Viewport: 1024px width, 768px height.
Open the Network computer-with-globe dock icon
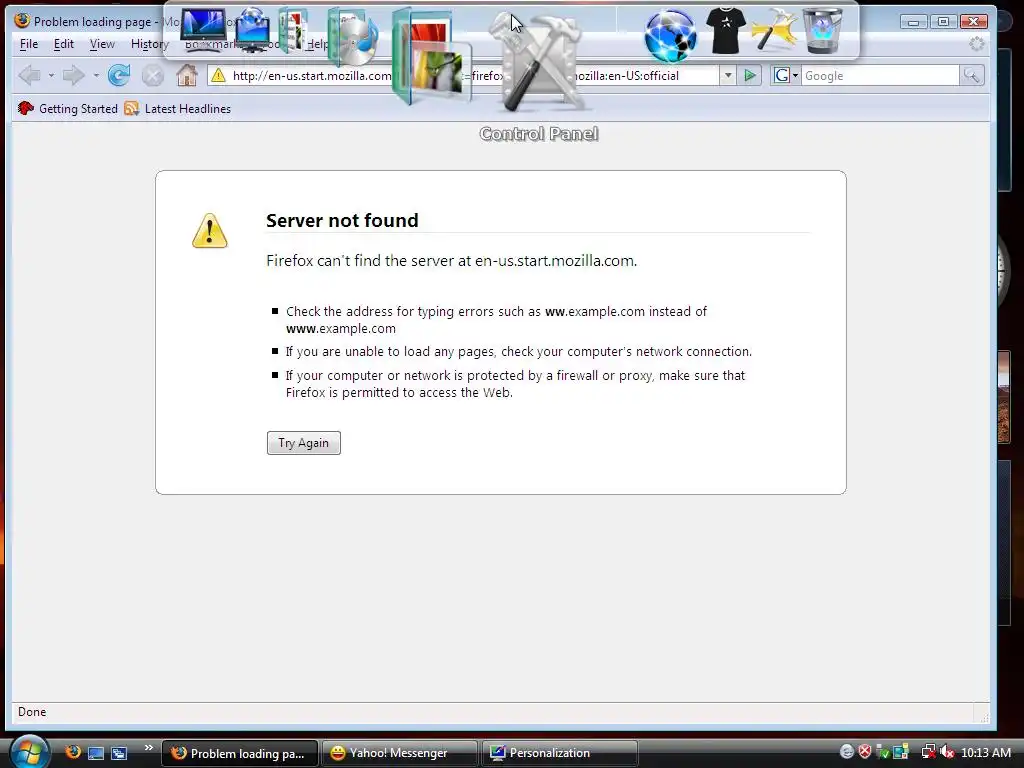click(252, 29)
